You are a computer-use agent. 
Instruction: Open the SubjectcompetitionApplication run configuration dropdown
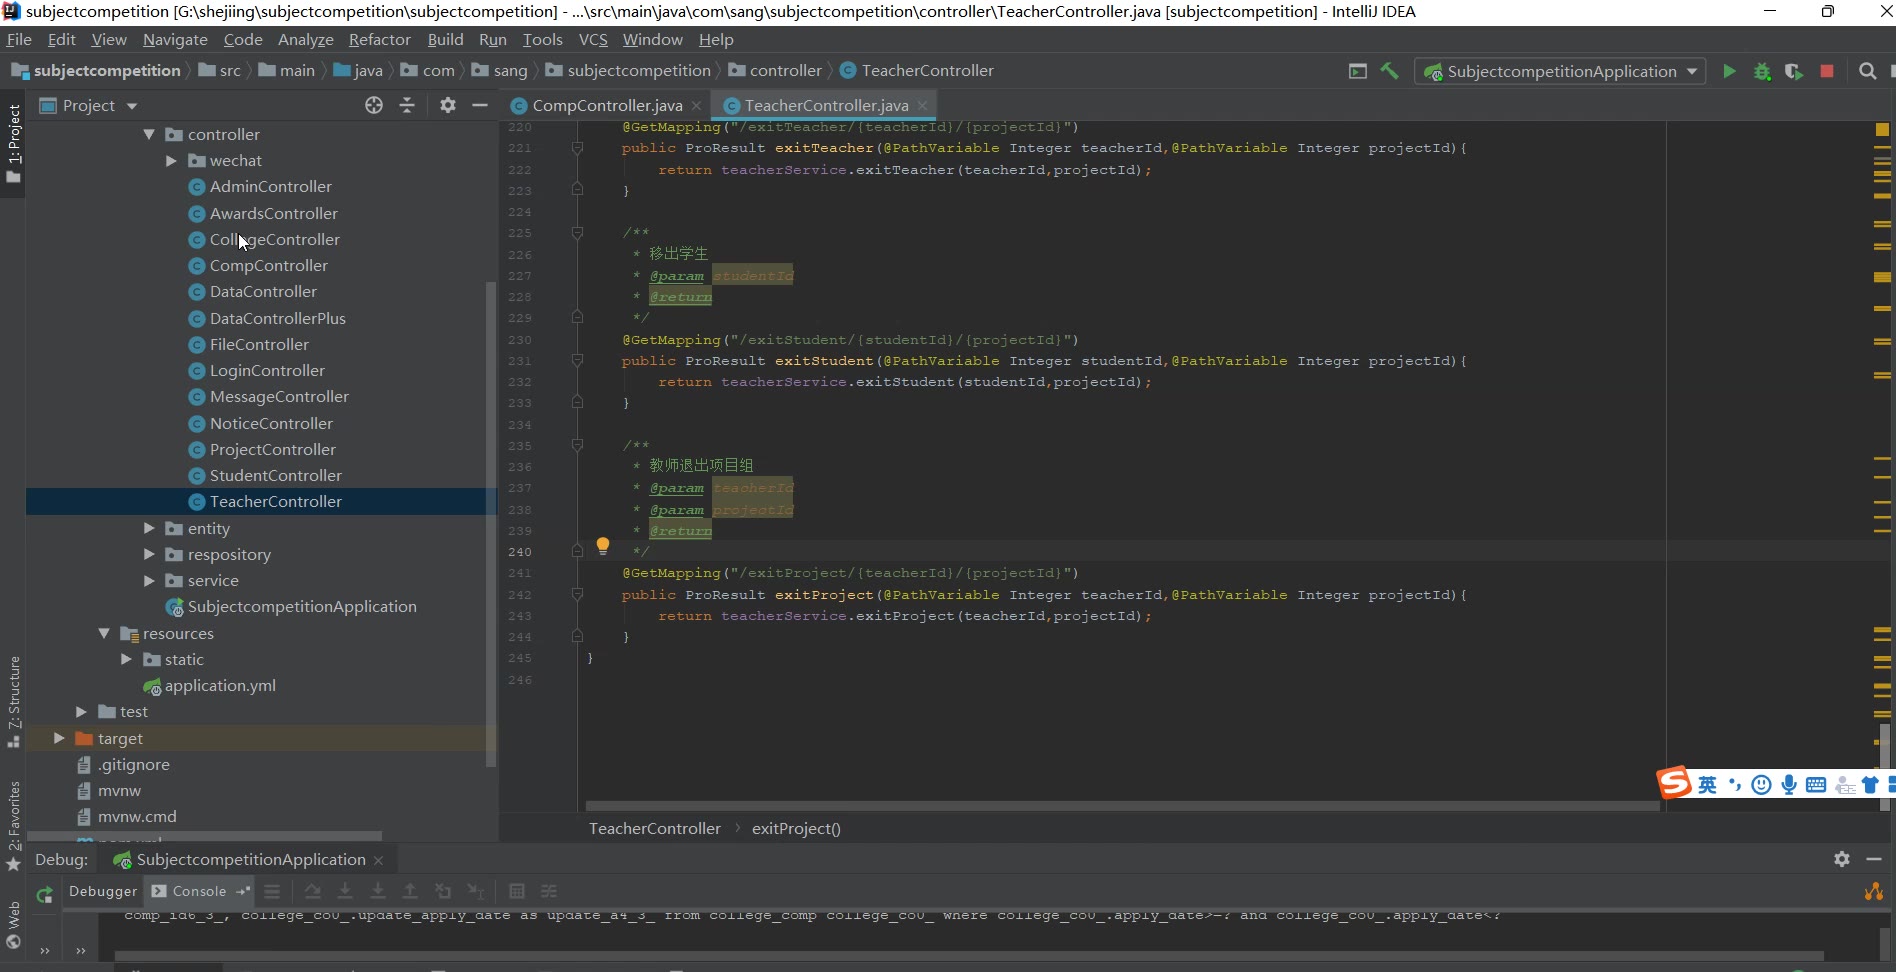point(1561,71)
